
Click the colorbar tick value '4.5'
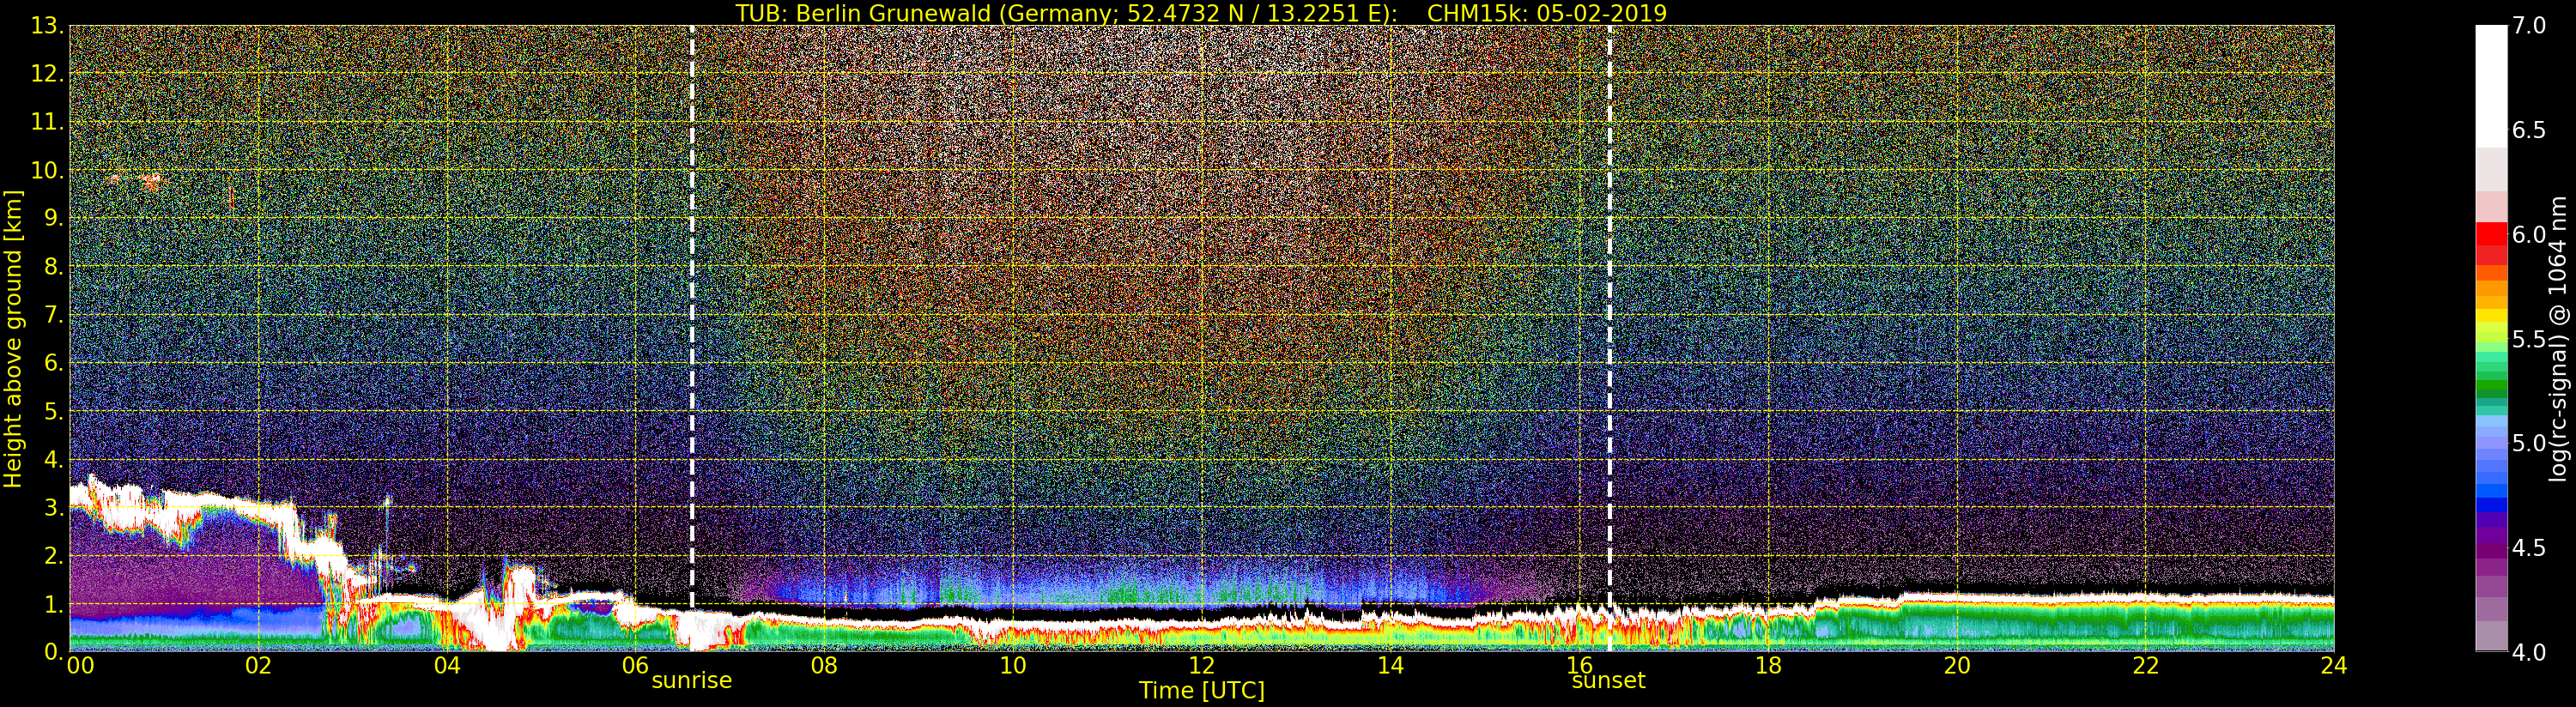tap(2529, 548)
